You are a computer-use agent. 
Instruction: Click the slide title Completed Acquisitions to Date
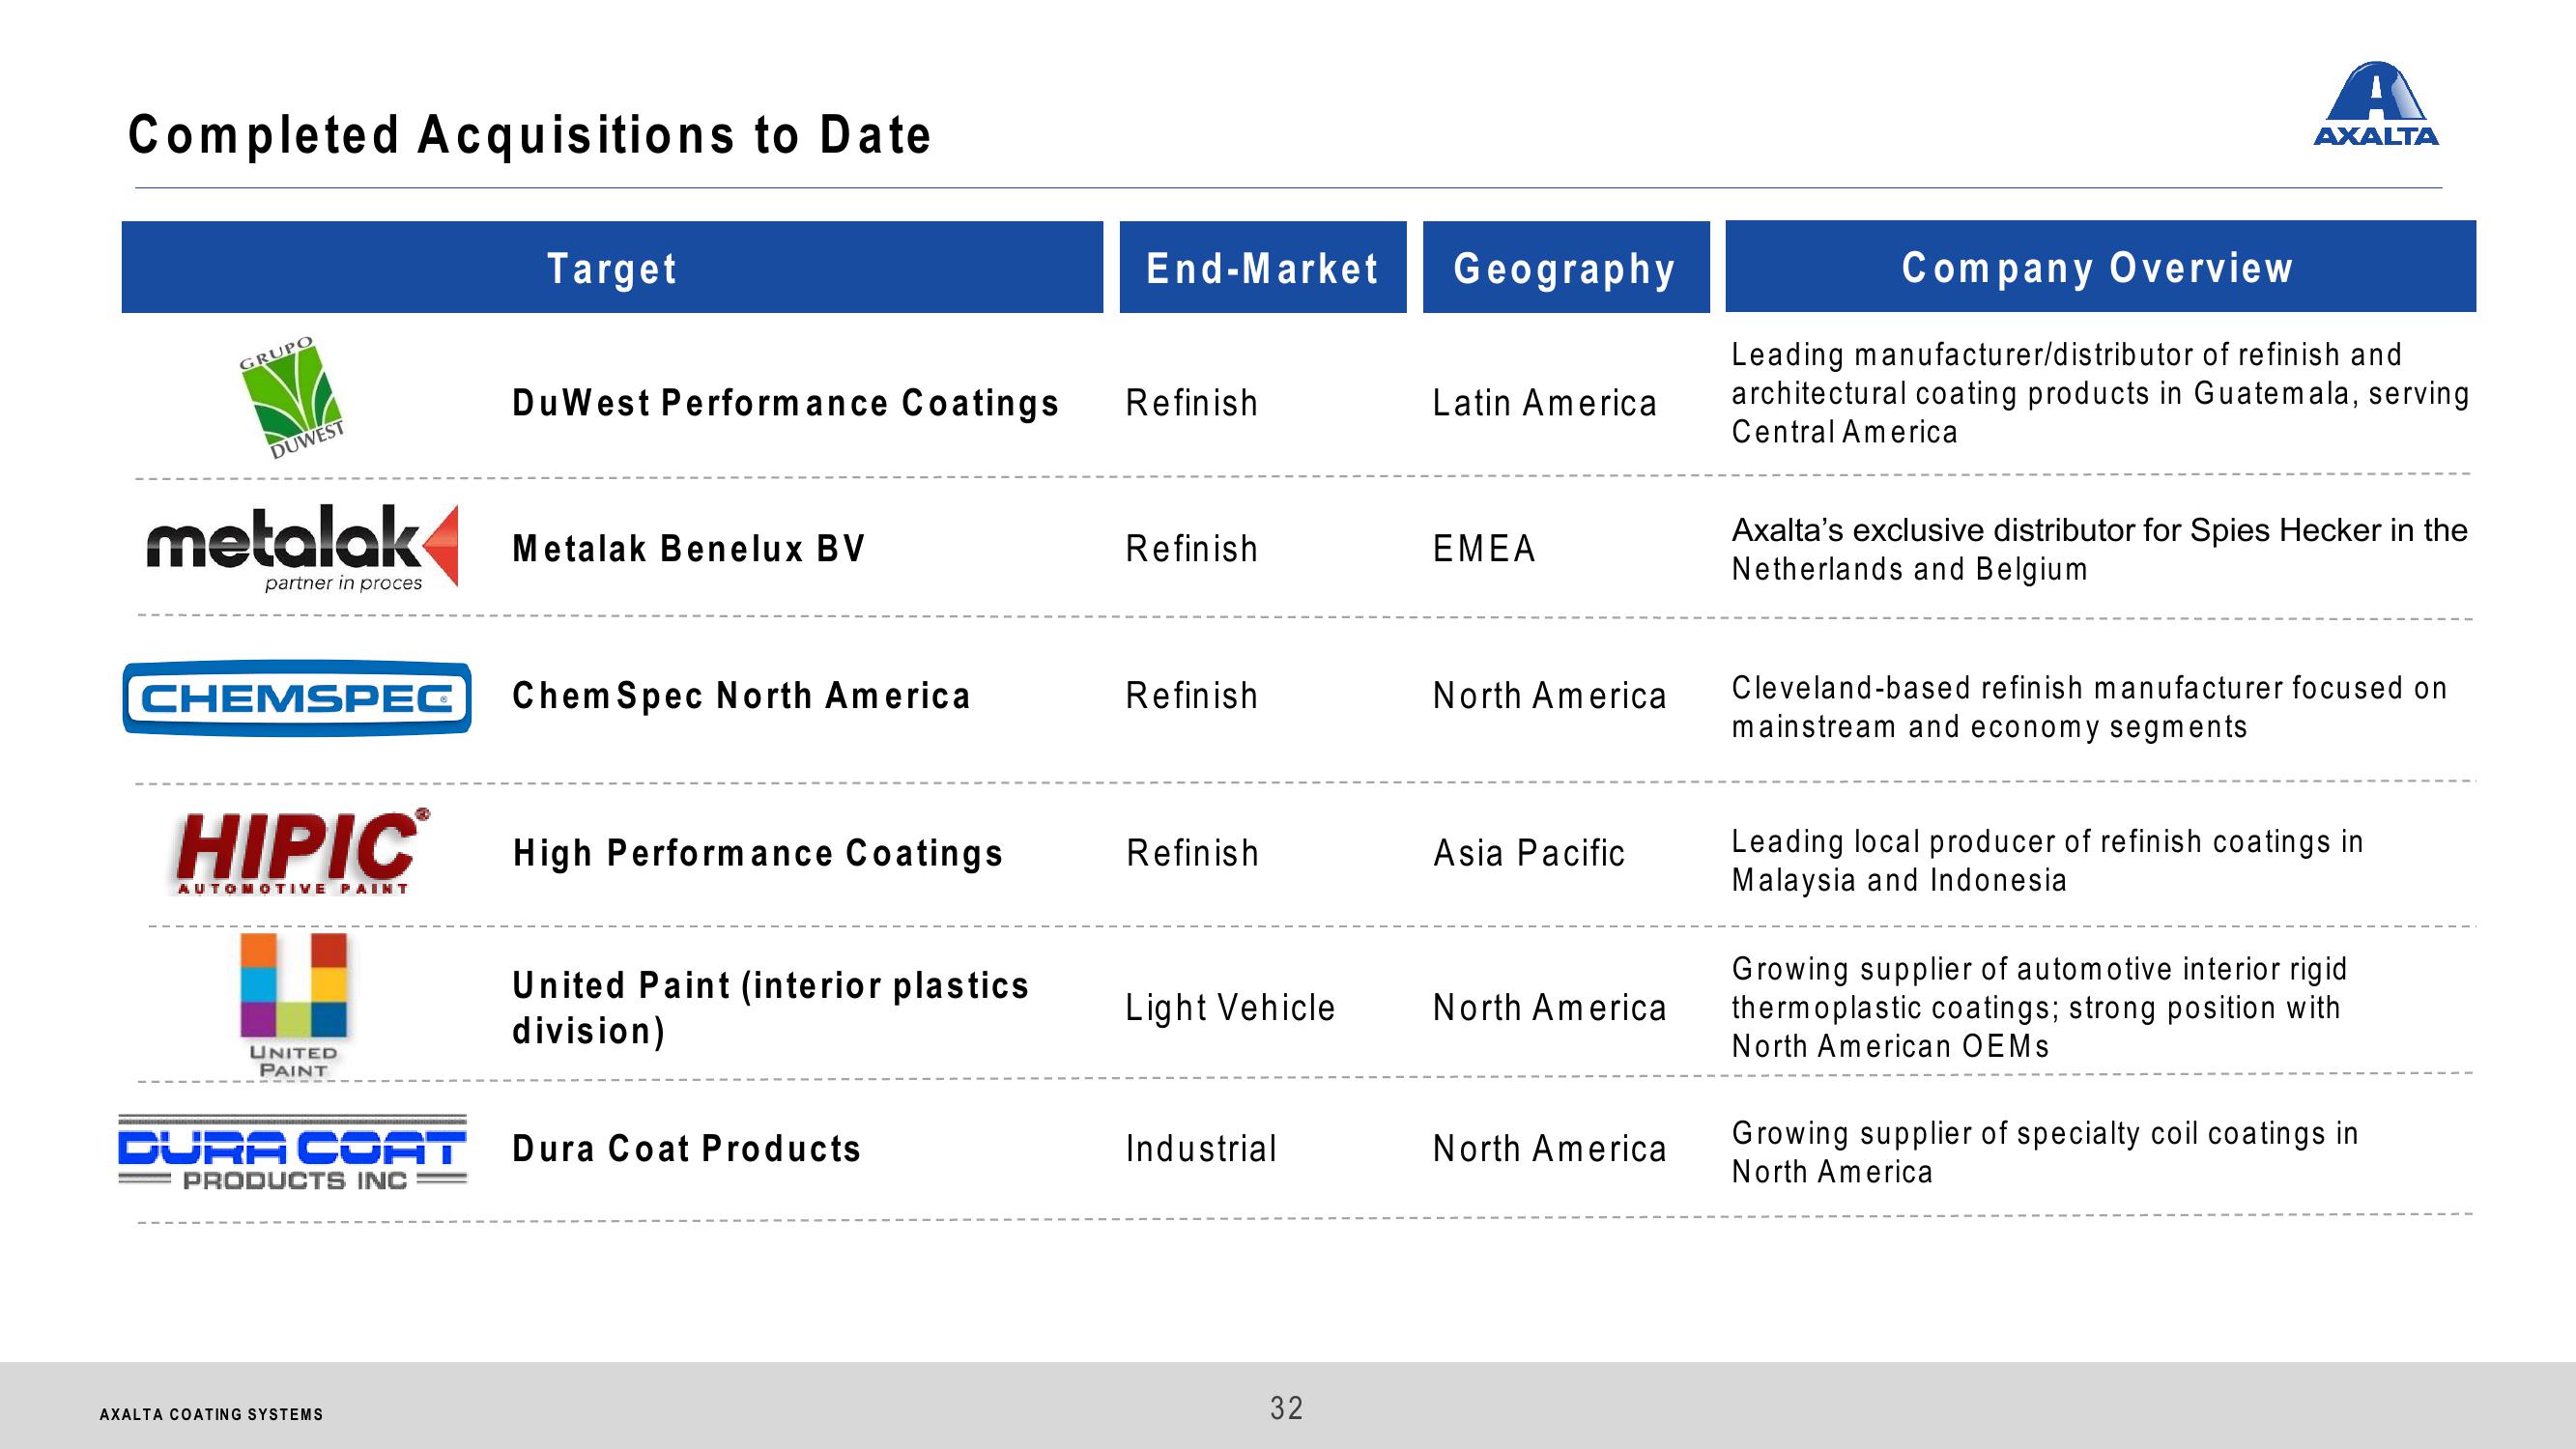pos(530,135)
